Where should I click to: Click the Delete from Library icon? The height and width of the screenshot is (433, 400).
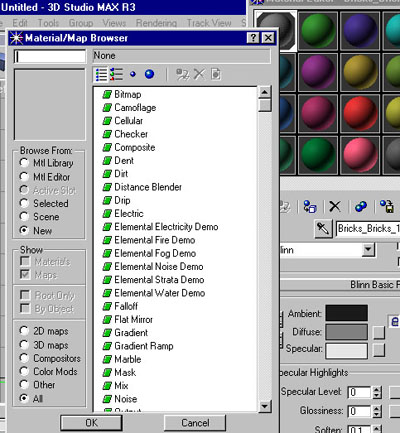click(x=199, y=74)
